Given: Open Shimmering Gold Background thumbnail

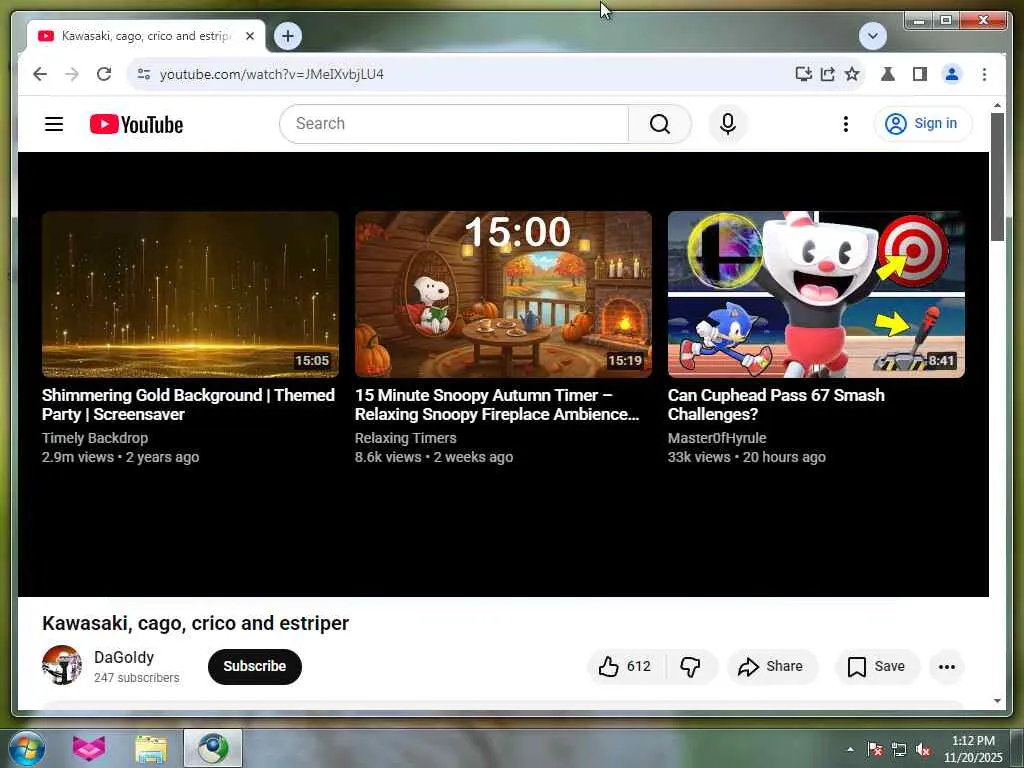Looking at the screenshot, I should pos(190,295).
